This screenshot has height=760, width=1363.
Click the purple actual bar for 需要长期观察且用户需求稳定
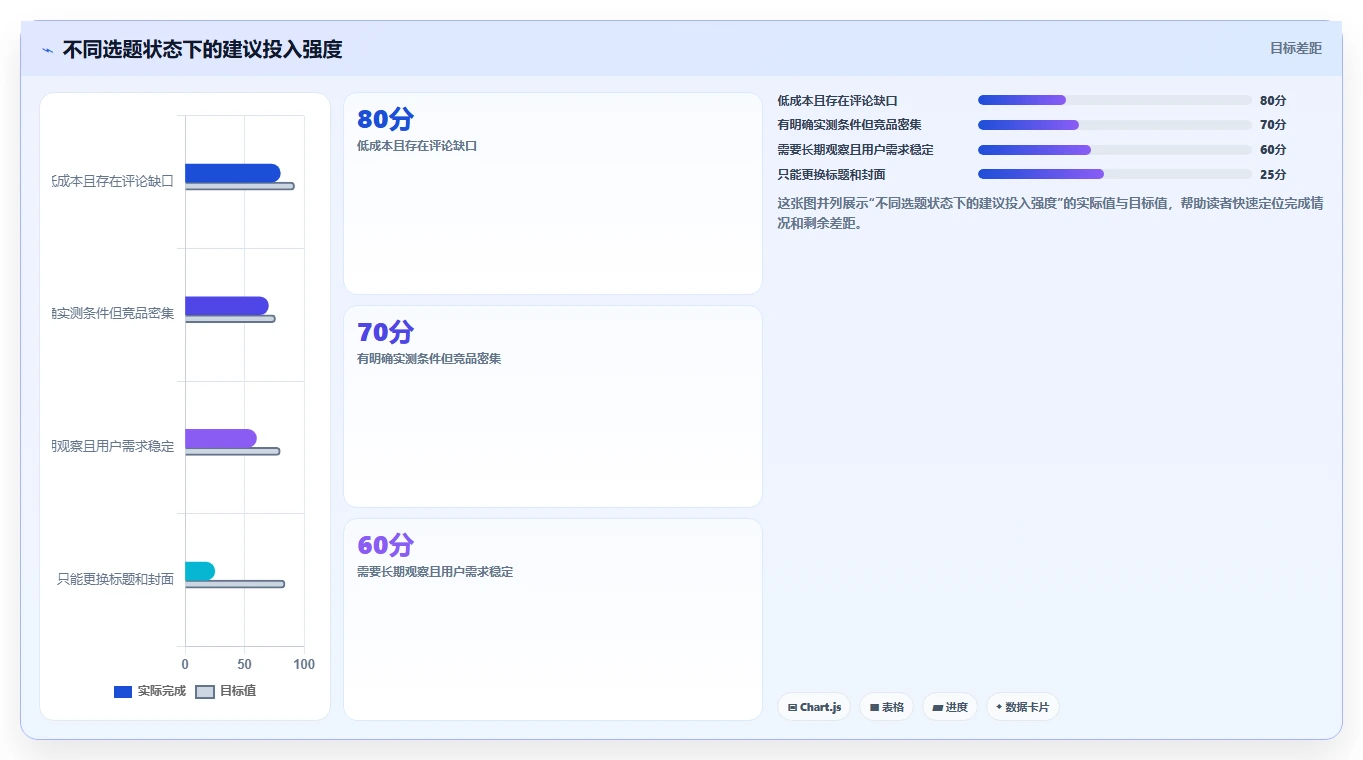point(221,438)
